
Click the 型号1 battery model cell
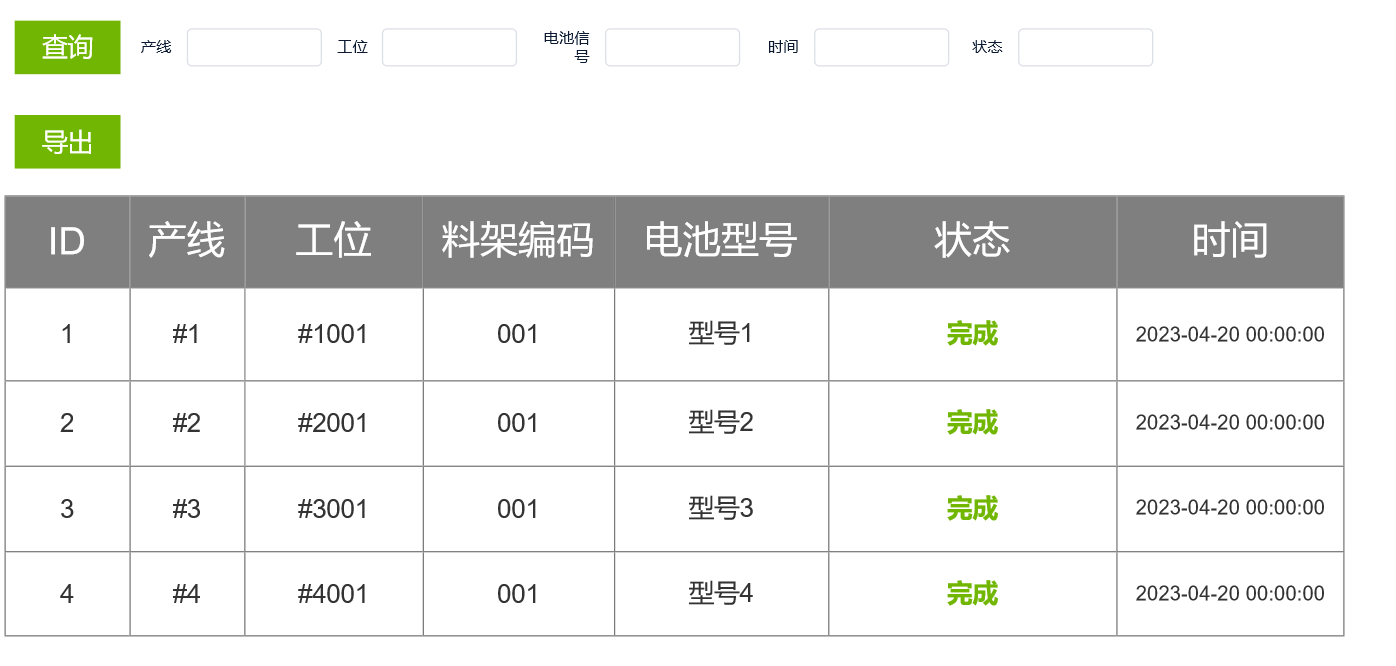pyautogui.click(x=721, y=334)
